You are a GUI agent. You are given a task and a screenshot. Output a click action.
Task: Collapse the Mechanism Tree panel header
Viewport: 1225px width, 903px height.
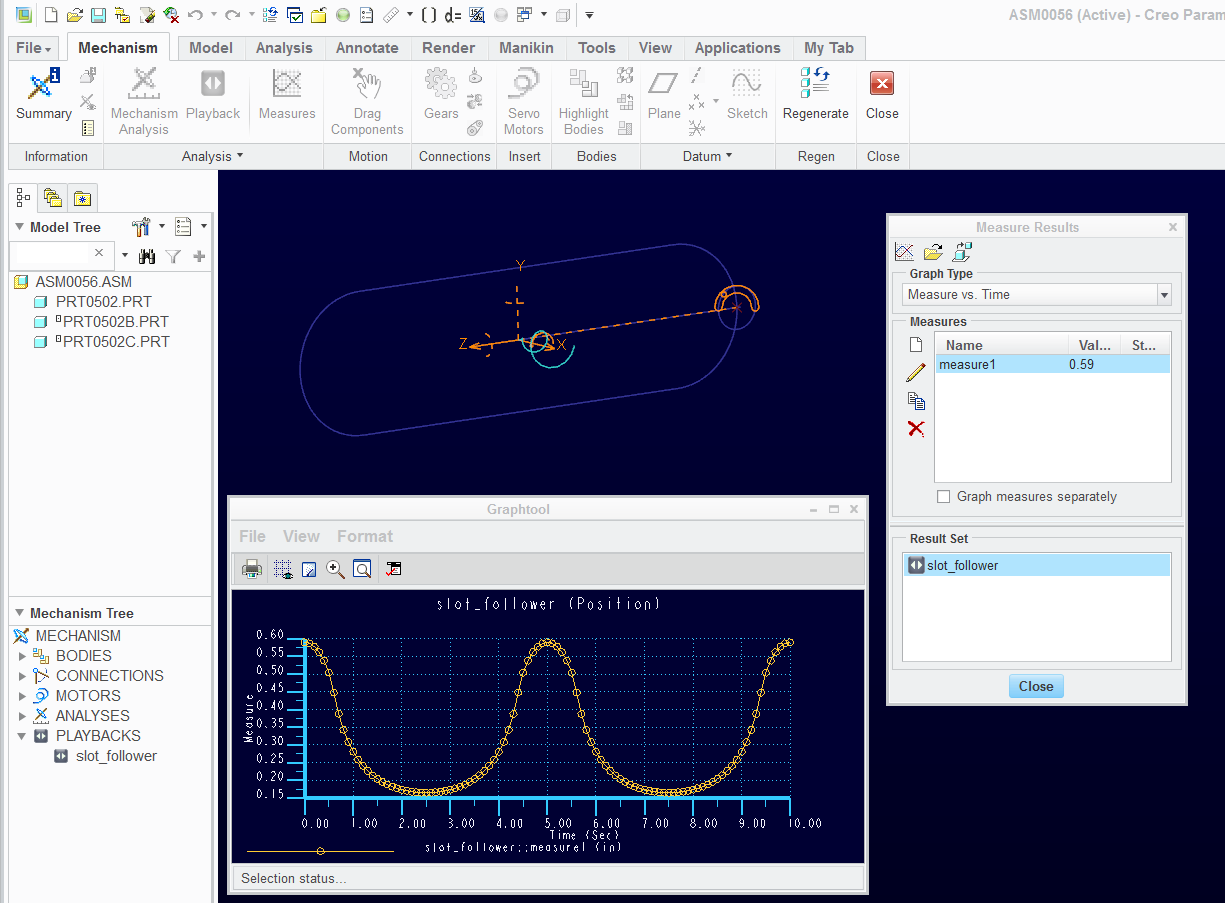click(x=19, y=613)
